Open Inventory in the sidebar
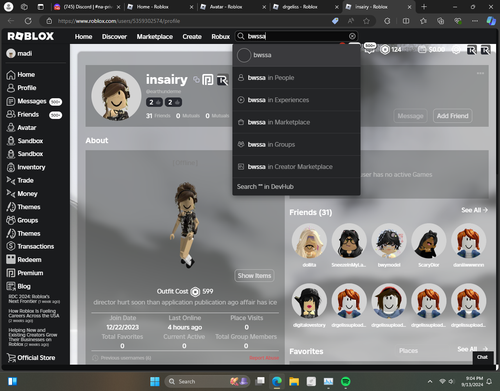Screen dimensions: 500x391 pyautogui.click(x=26, y=167)
